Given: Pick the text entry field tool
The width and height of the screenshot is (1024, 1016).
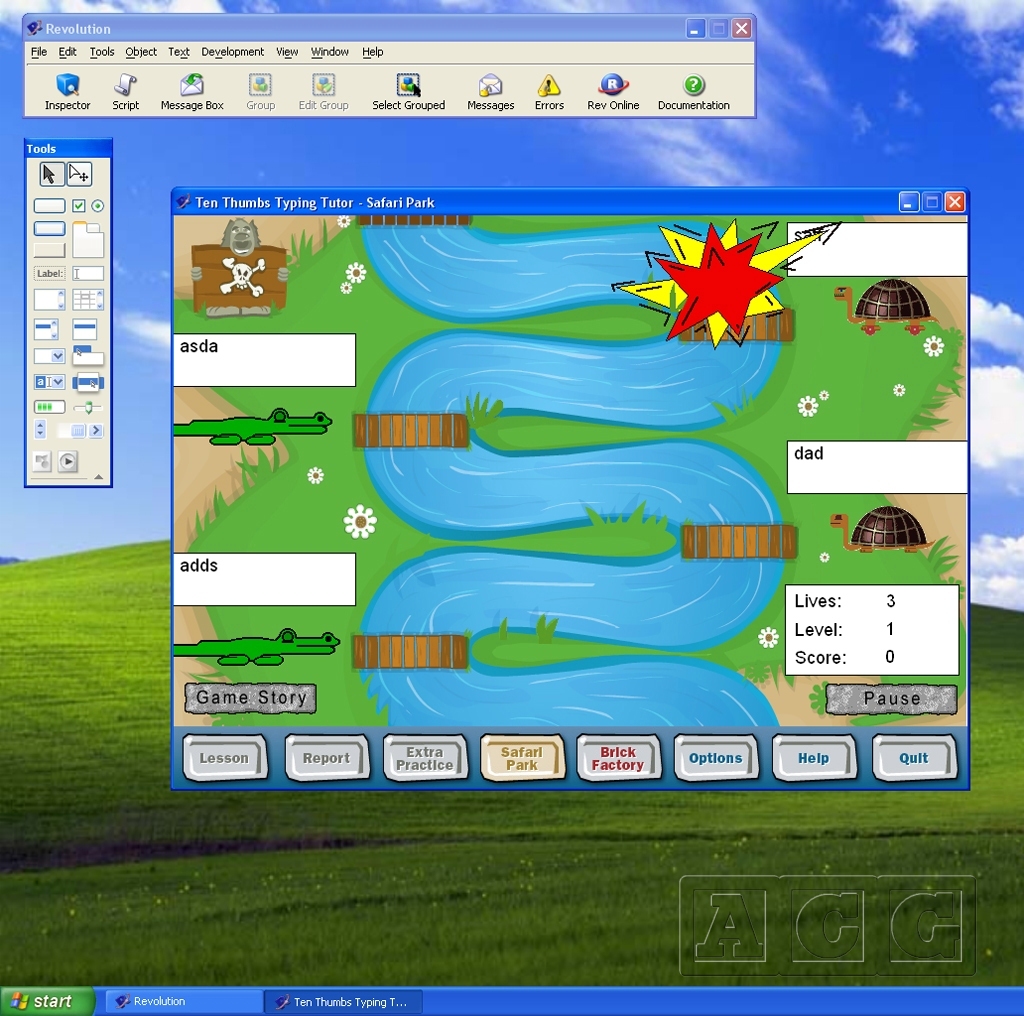Looking at the screenshot, I should (x=88, y=274).
